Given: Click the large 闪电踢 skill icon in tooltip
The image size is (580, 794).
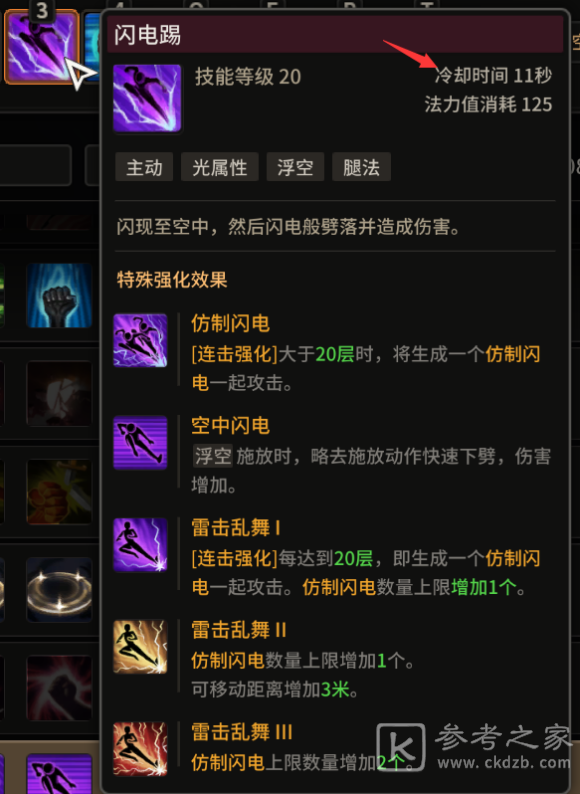Looking at the screenshot, I should pyautogui.click(x=147, y=98).
